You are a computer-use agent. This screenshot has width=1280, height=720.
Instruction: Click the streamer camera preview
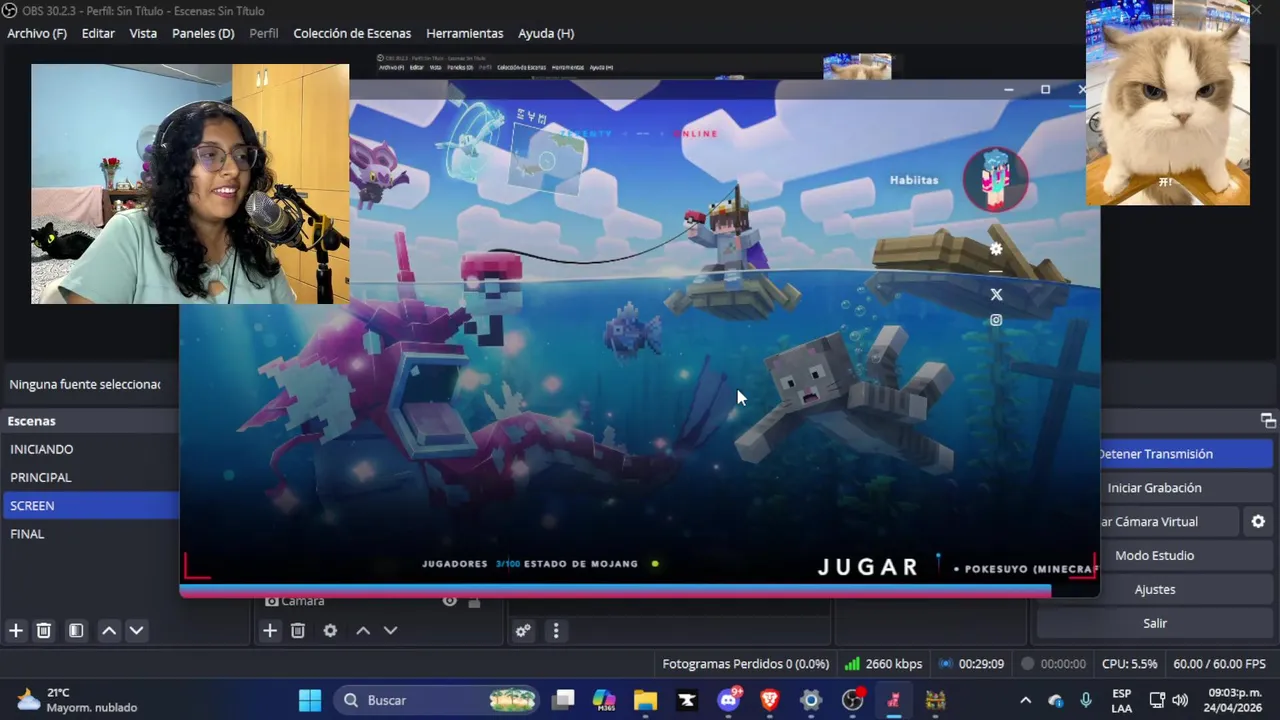point(190,184)
